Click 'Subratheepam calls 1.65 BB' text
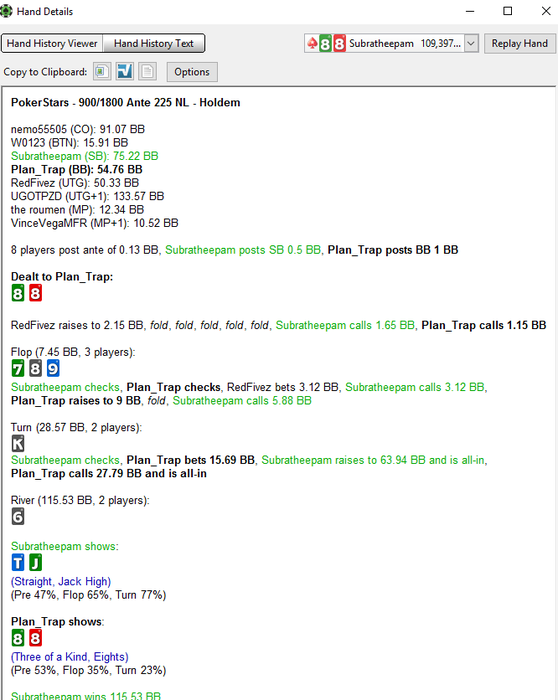This screenshot has width=558, height=700. click(345, 325)
